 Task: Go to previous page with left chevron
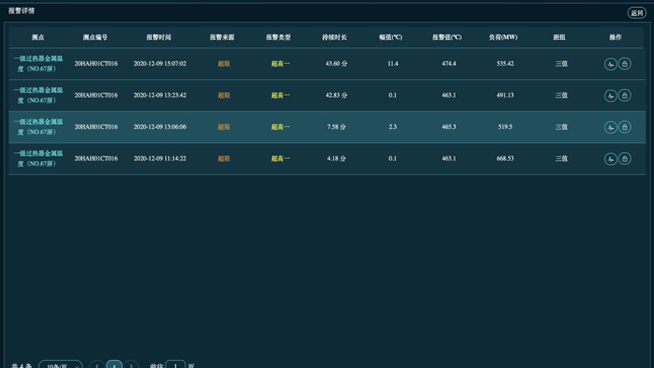tap(97, 364)
